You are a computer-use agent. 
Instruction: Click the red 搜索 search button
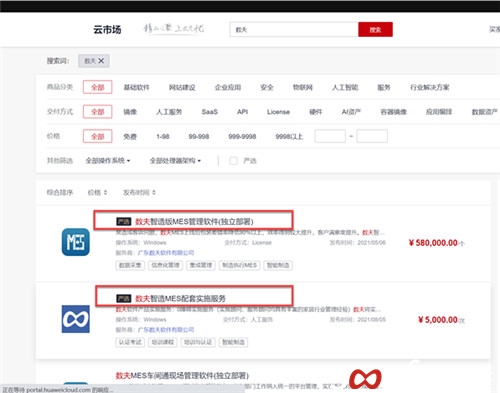375,30
